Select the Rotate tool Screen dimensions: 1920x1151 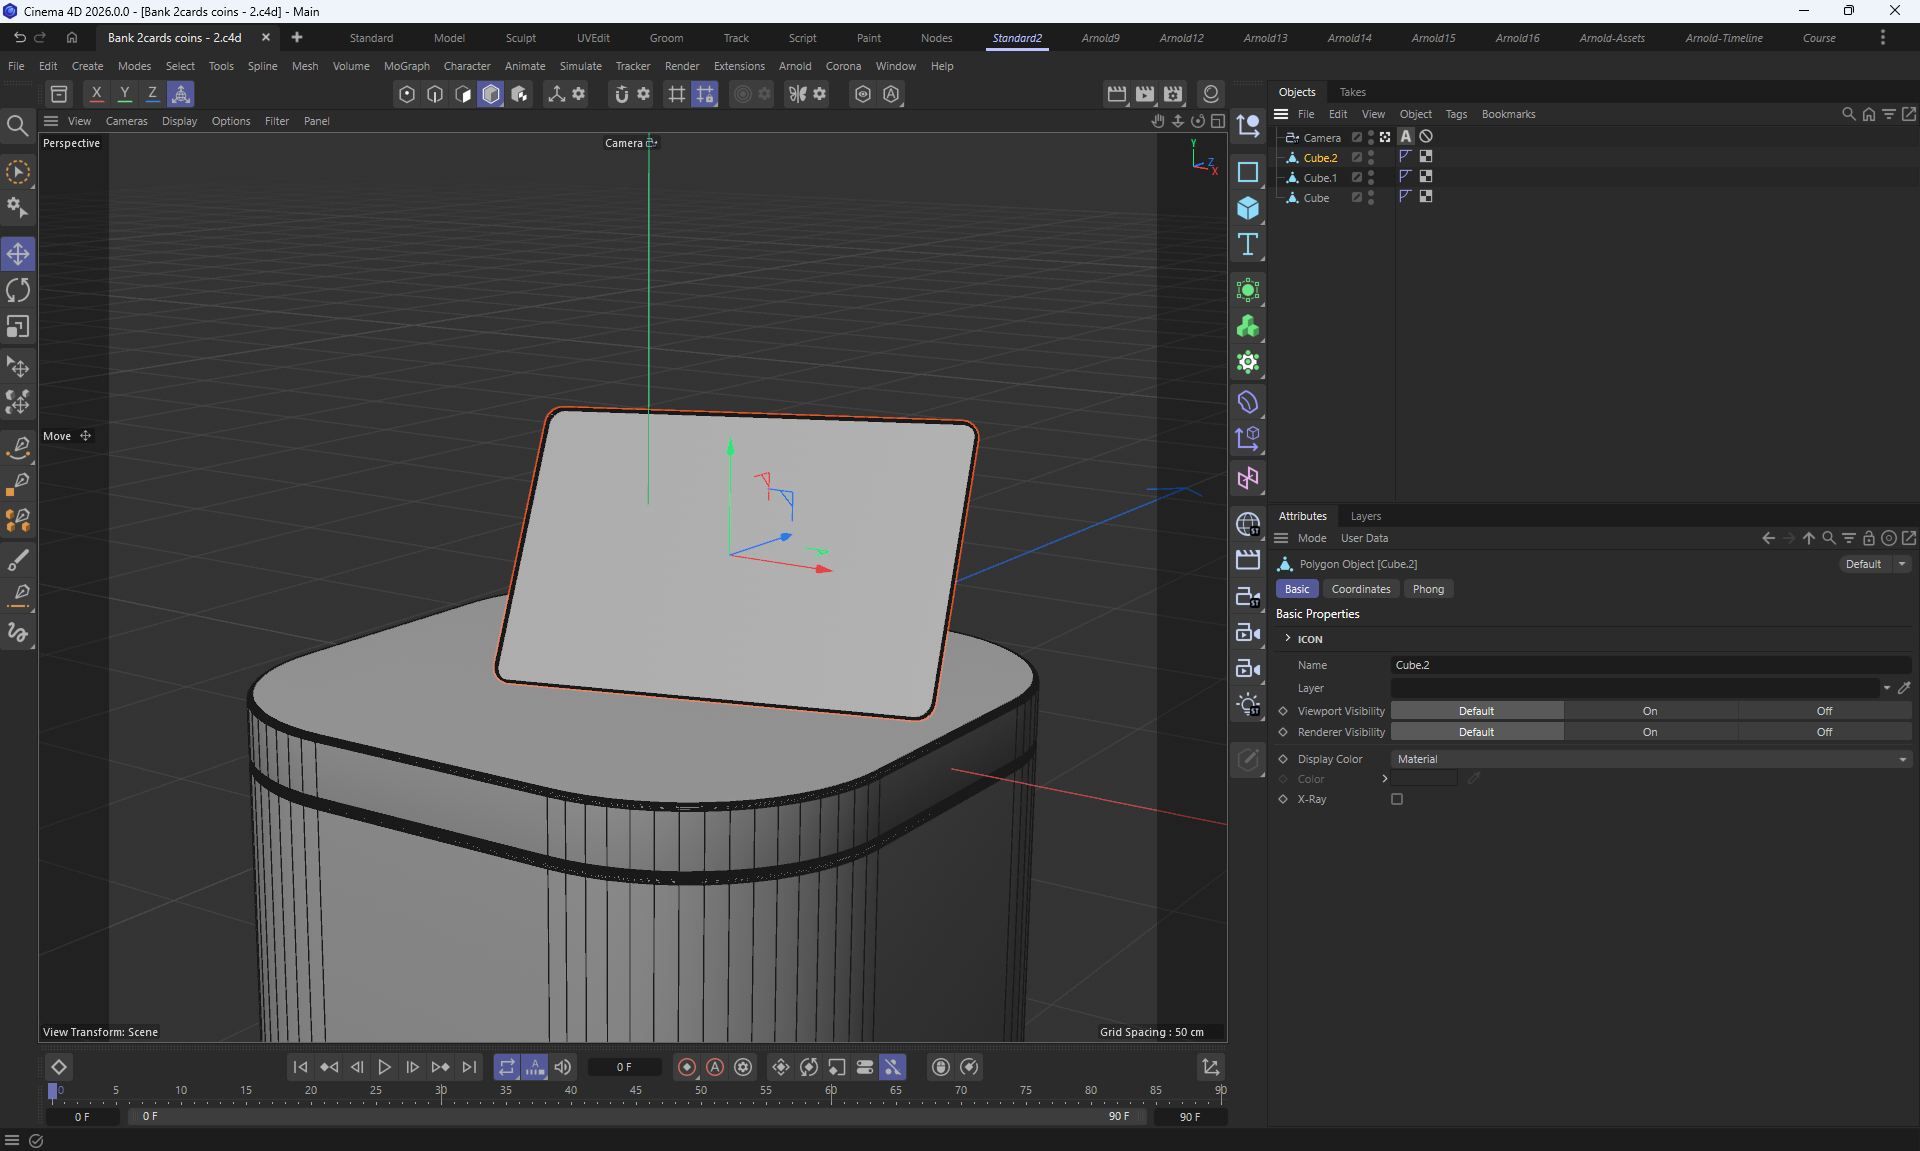18,291
